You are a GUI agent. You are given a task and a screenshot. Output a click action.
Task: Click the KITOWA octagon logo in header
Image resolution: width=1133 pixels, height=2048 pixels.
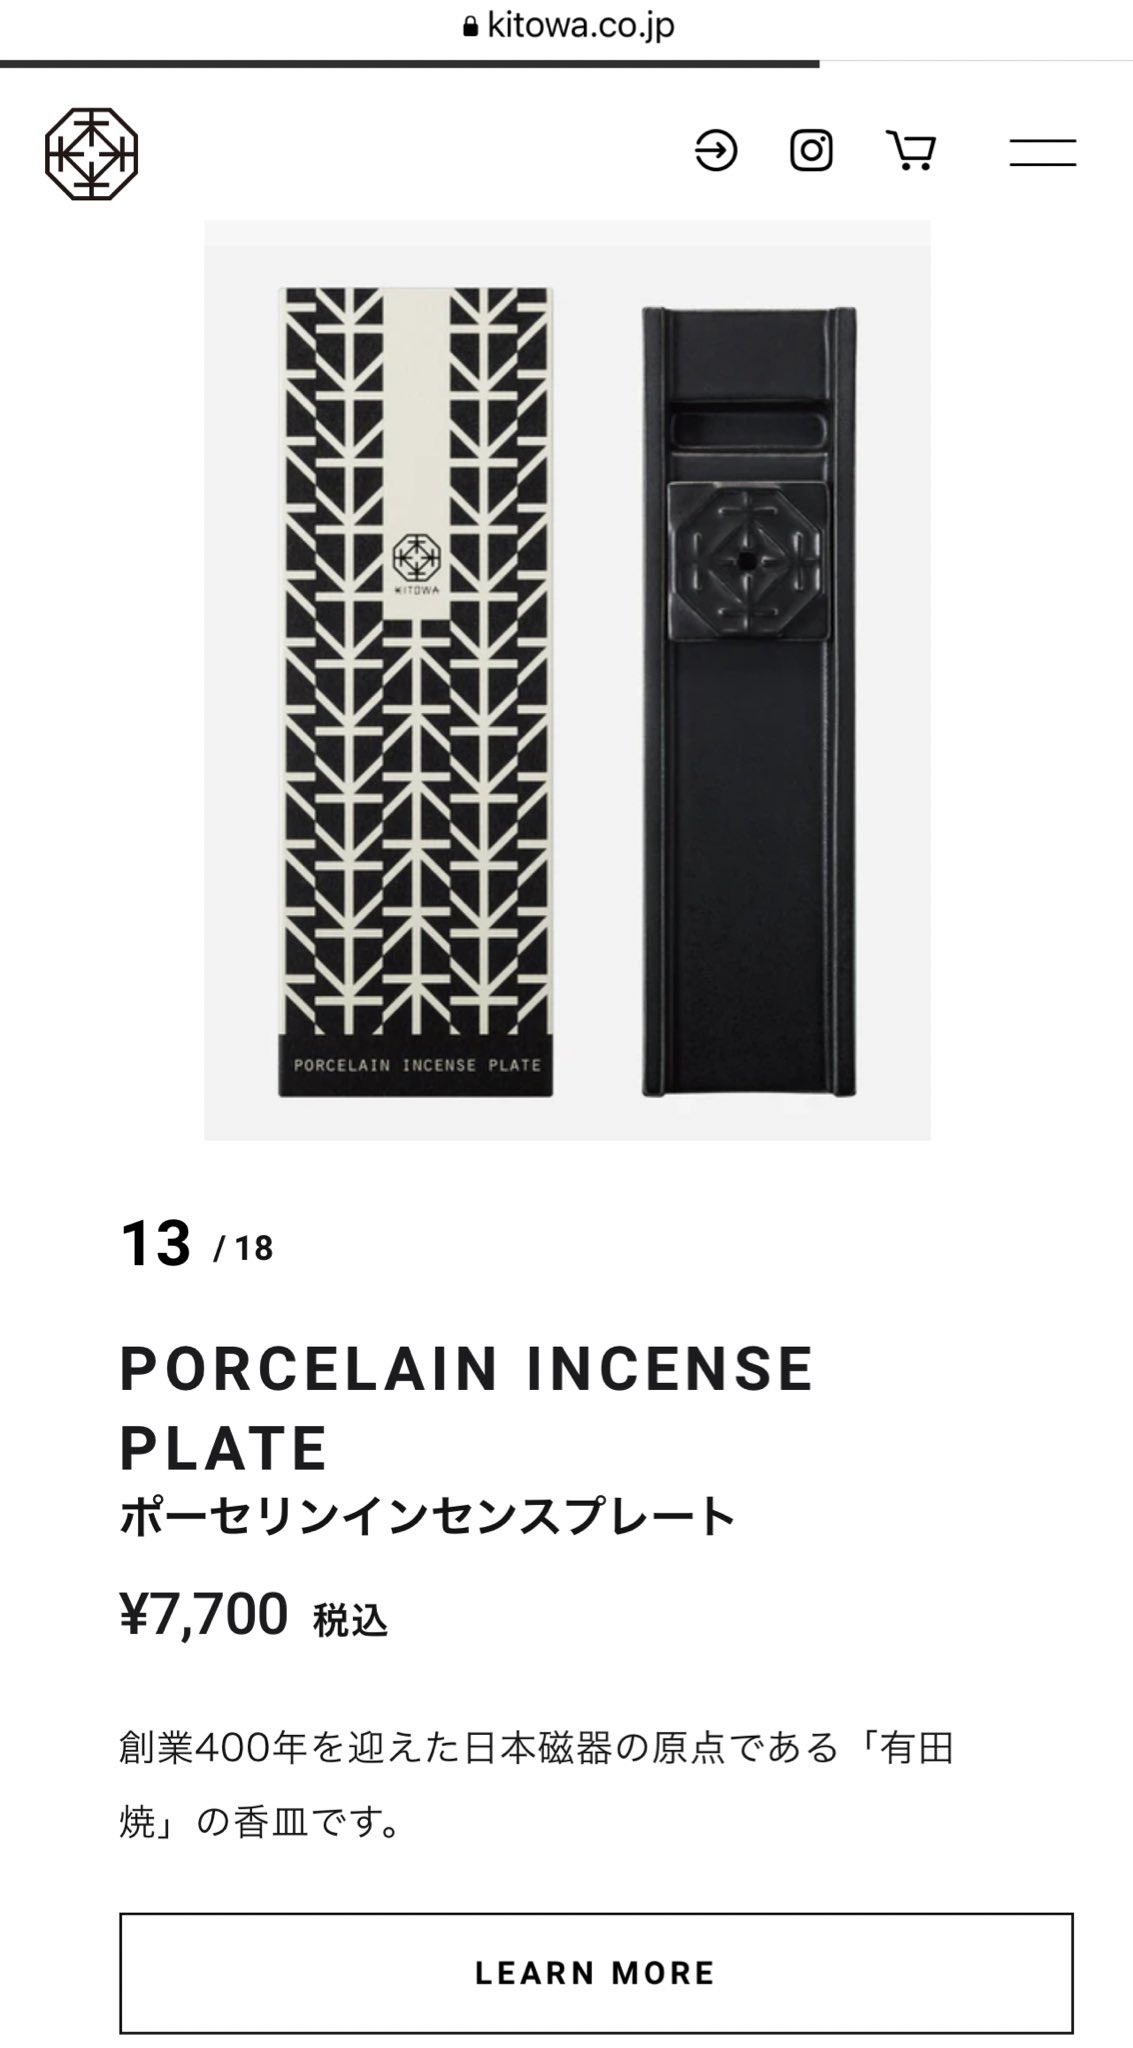click(91, 154)
